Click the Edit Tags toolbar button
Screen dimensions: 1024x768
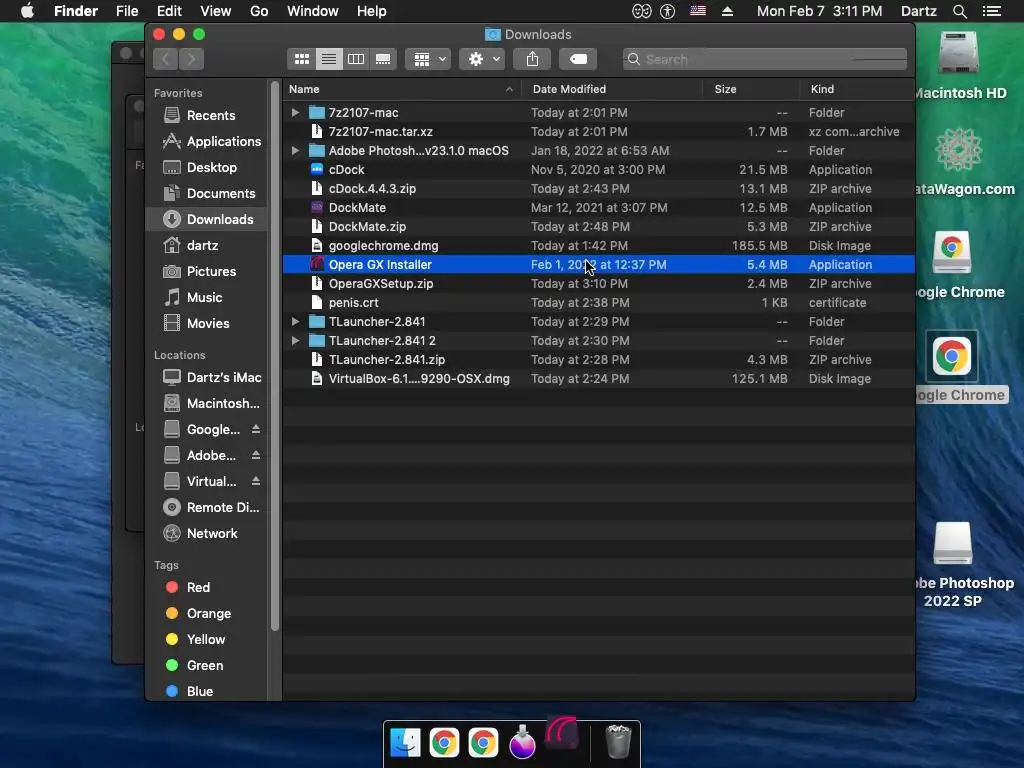tap(578, 59)
